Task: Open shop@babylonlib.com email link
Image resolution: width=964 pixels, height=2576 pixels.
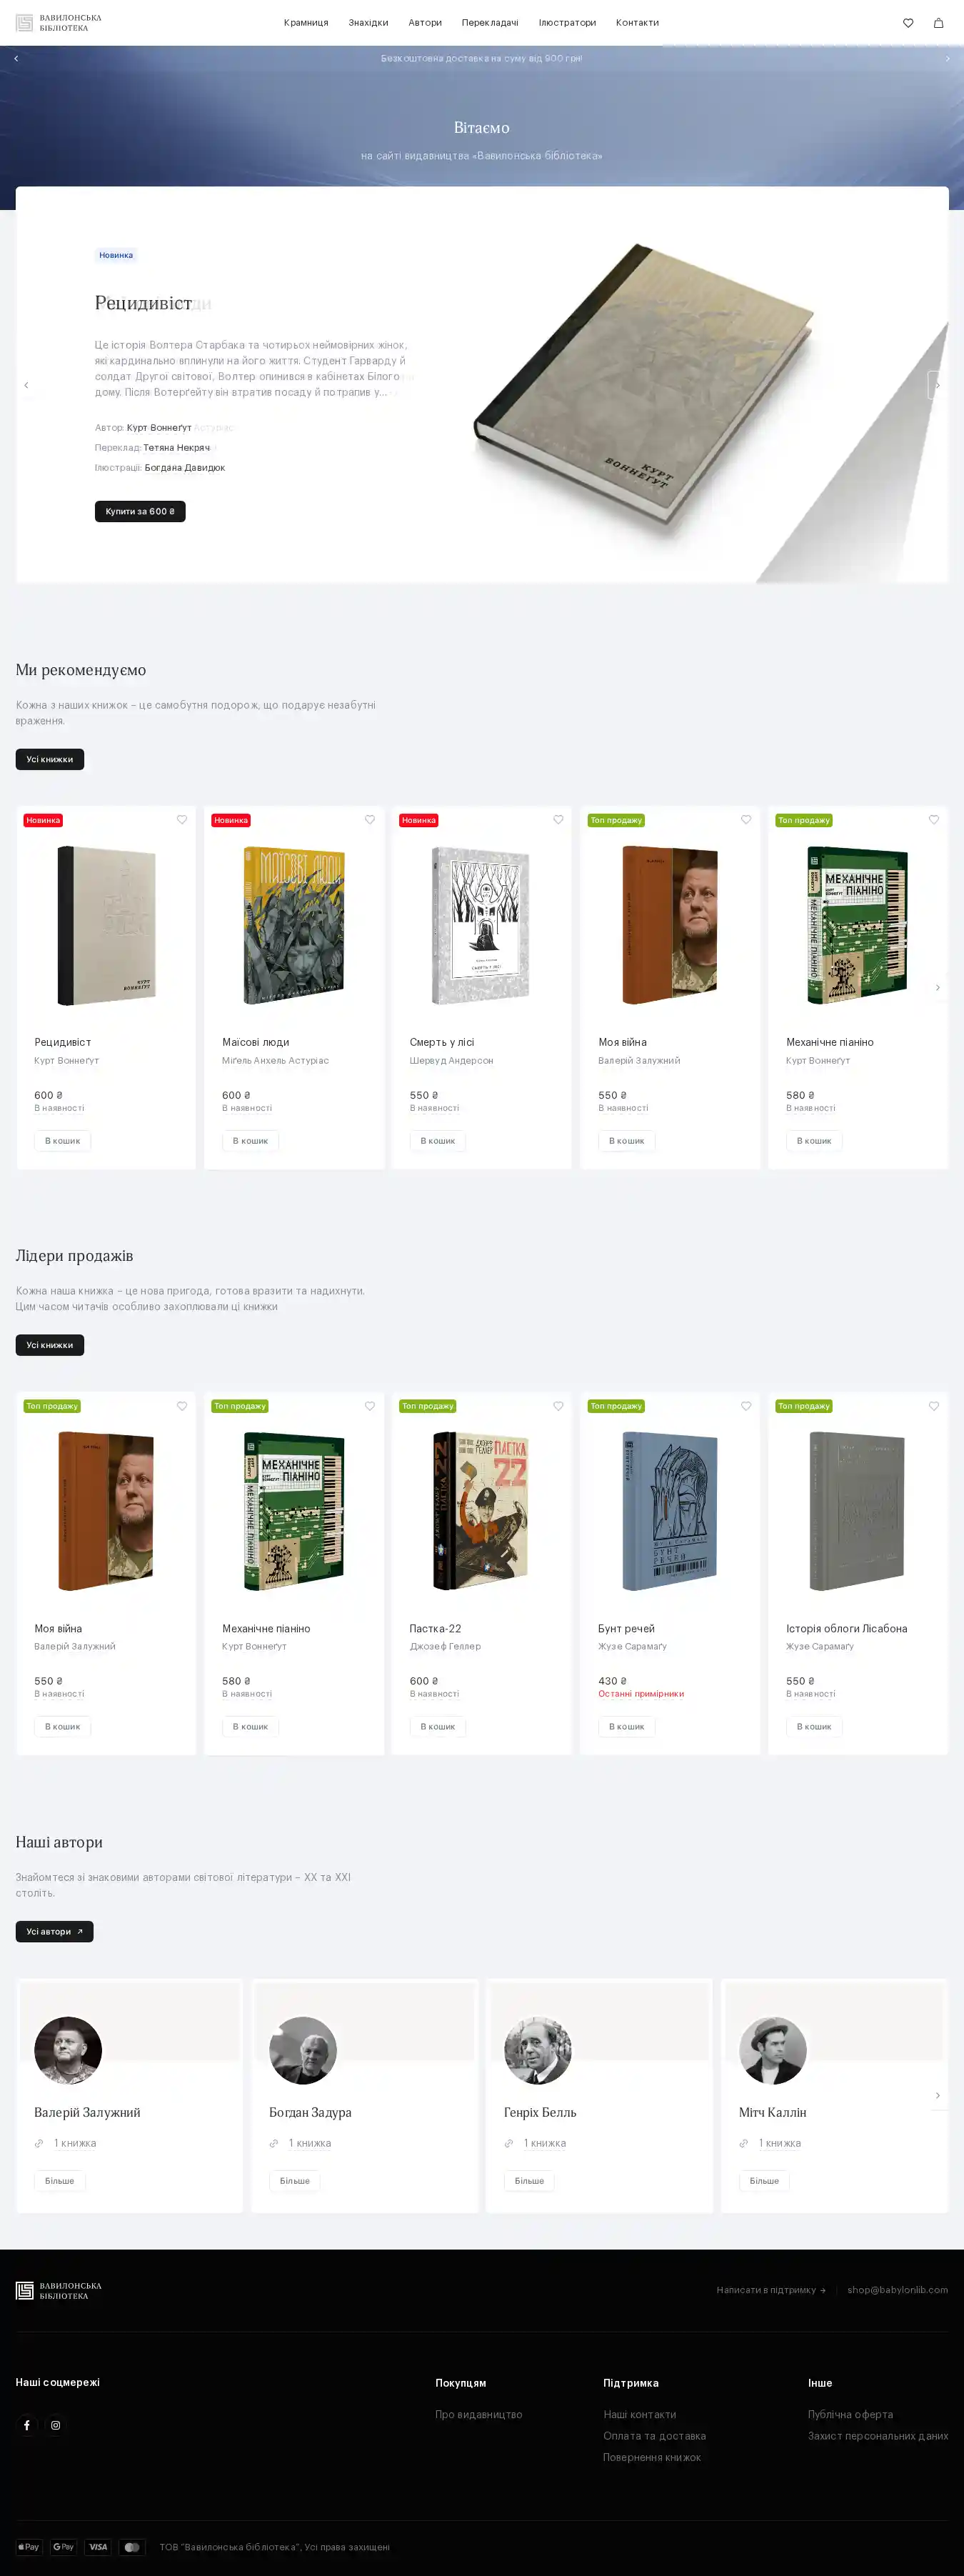Action: 897,2290
